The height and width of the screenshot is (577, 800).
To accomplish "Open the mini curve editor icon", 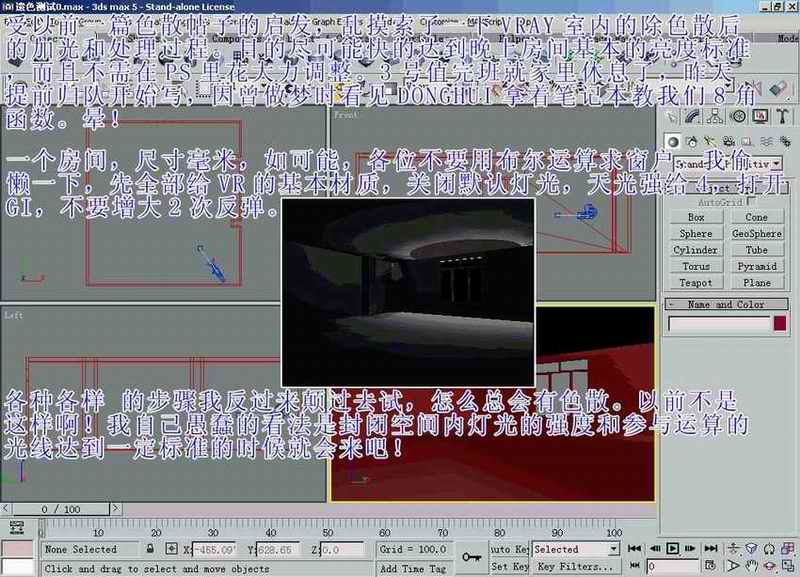I will tap(17, 528).
